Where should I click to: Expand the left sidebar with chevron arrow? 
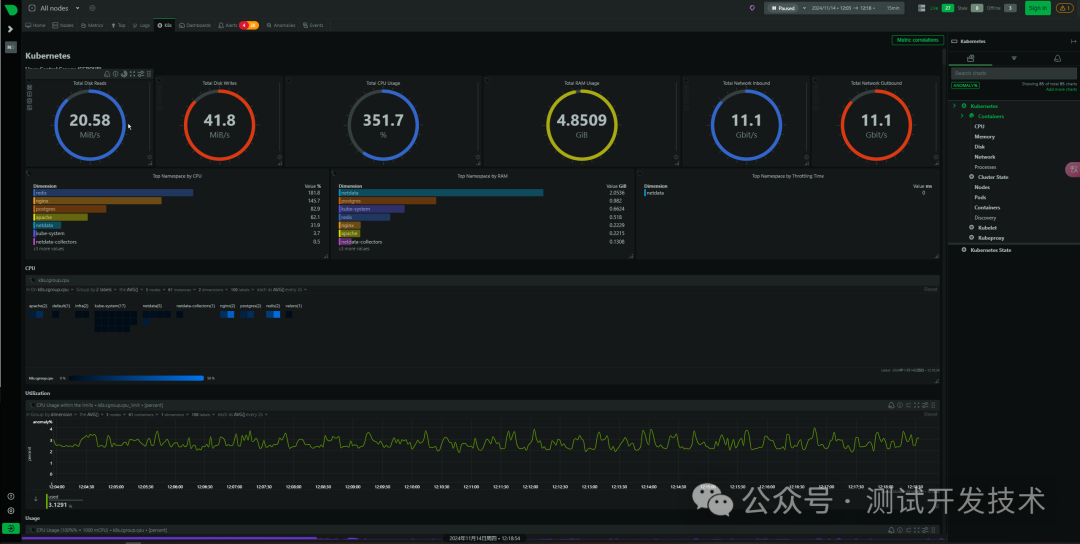tap(10, 29)
